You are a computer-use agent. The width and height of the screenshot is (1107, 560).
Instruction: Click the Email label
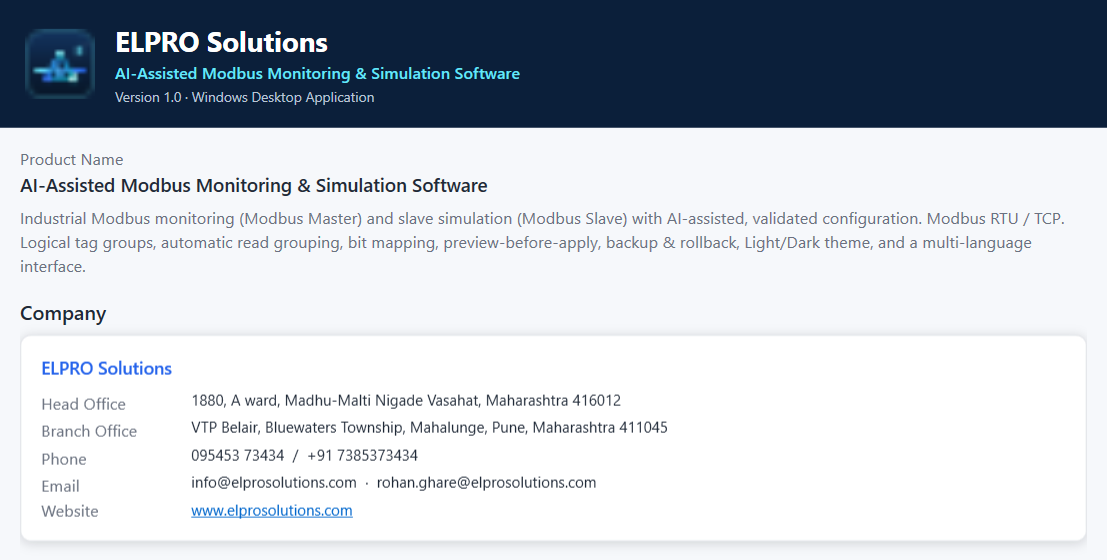[60, 486]
